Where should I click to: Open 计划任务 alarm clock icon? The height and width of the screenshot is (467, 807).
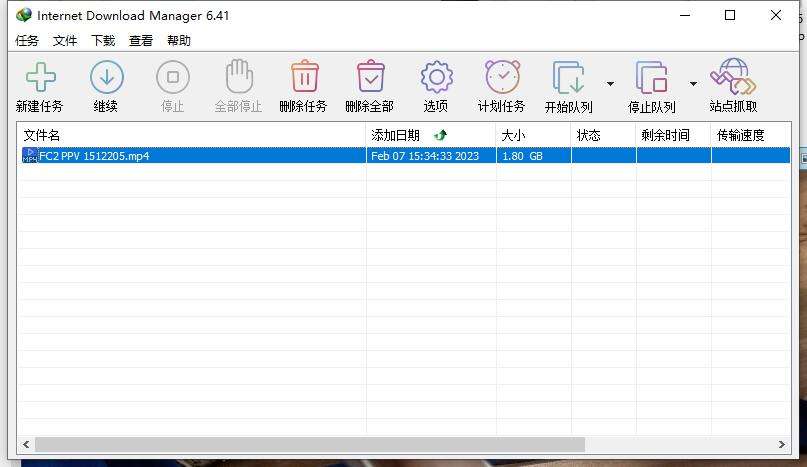(x=502, y=76)
